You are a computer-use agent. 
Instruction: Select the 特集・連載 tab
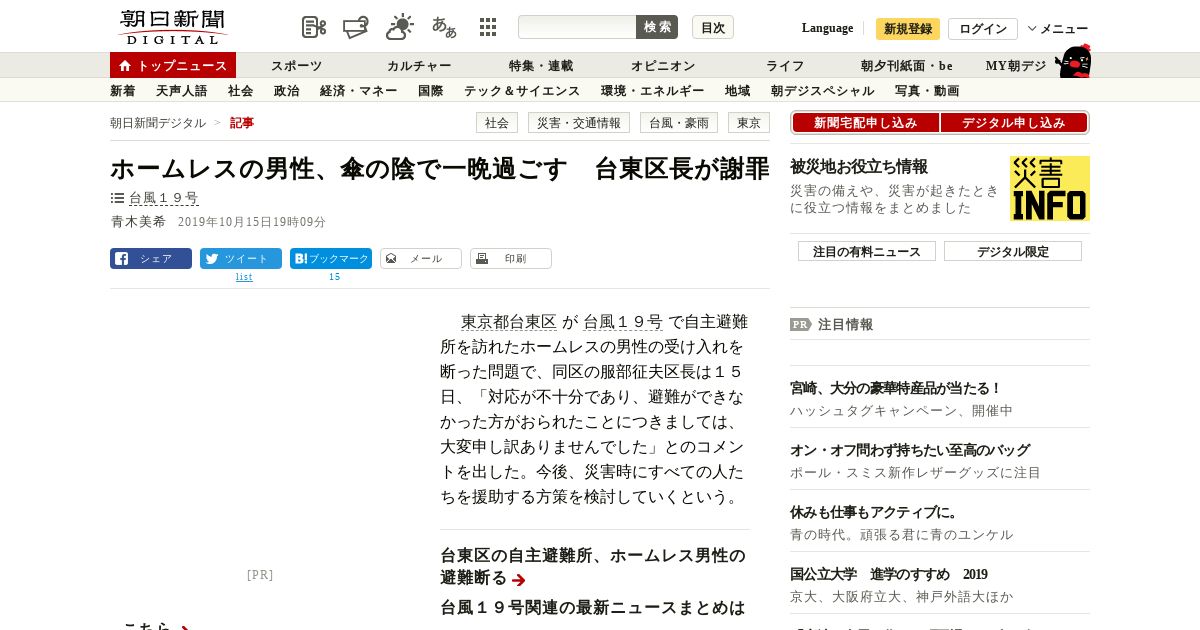pos(541,65)
